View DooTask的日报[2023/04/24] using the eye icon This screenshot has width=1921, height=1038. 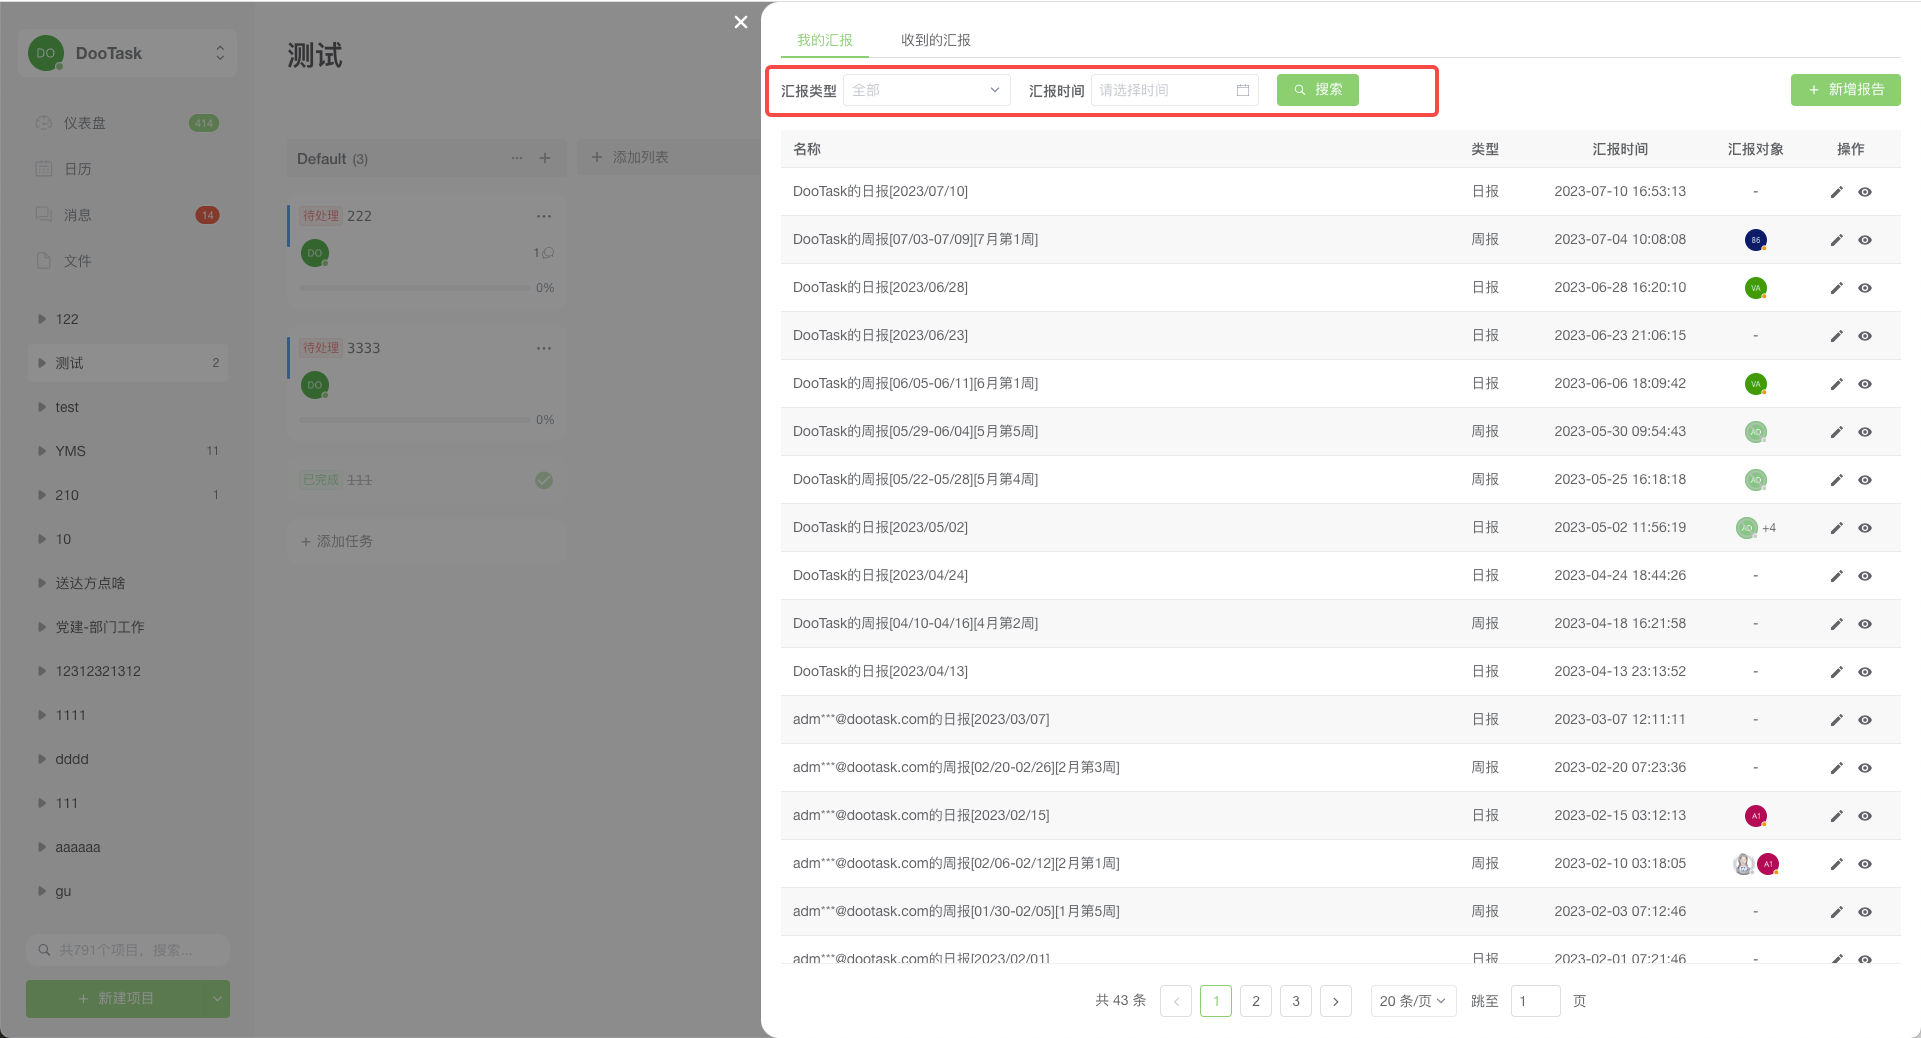point(1865,576)
